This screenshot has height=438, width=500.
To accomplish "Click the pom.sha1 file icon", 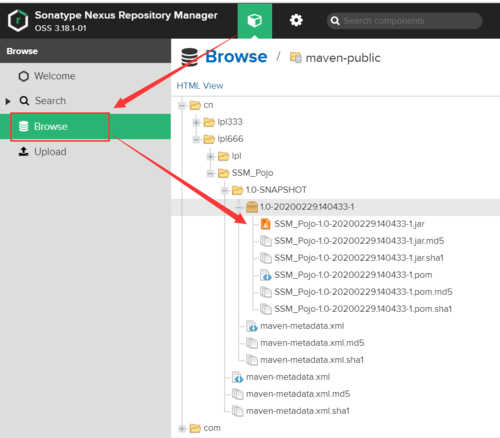I will (x=266, y=309).
